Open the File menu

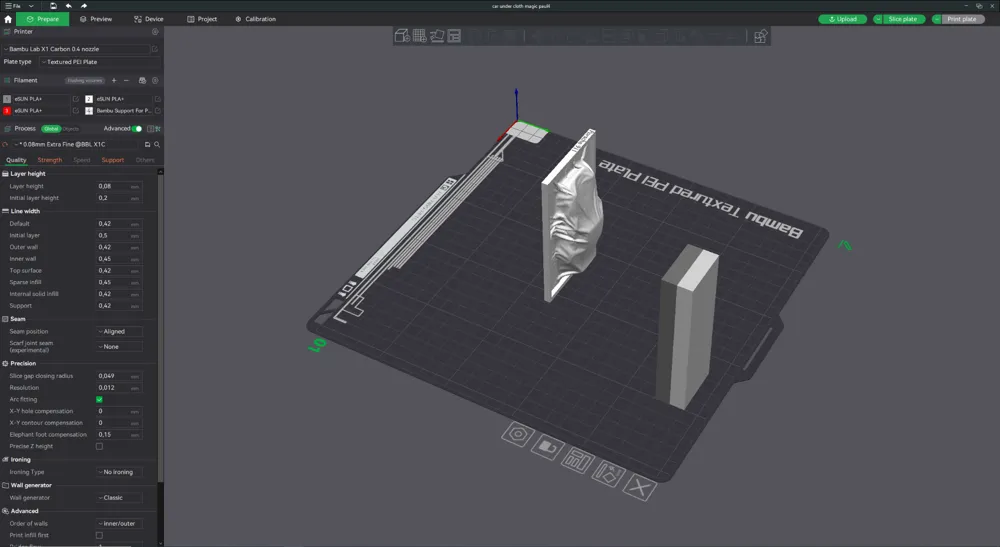[13, 6]
